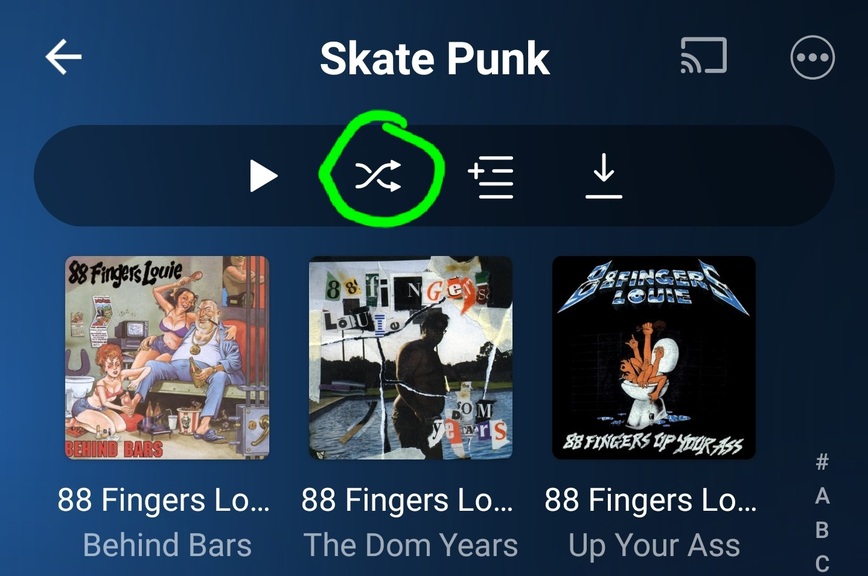868x576 pixels.
Task: Select the Up Your Ass album title
Action: pos(654,546)
